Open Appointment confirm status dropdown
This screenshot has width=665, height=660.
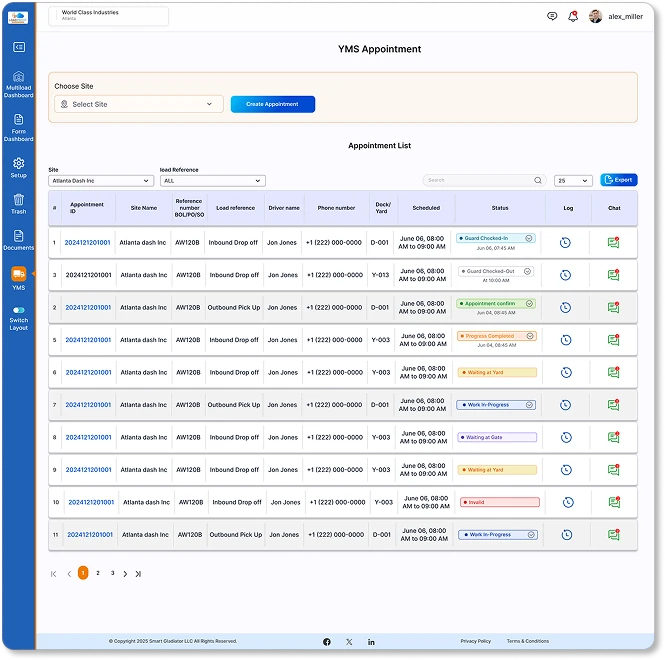[496, 304]
